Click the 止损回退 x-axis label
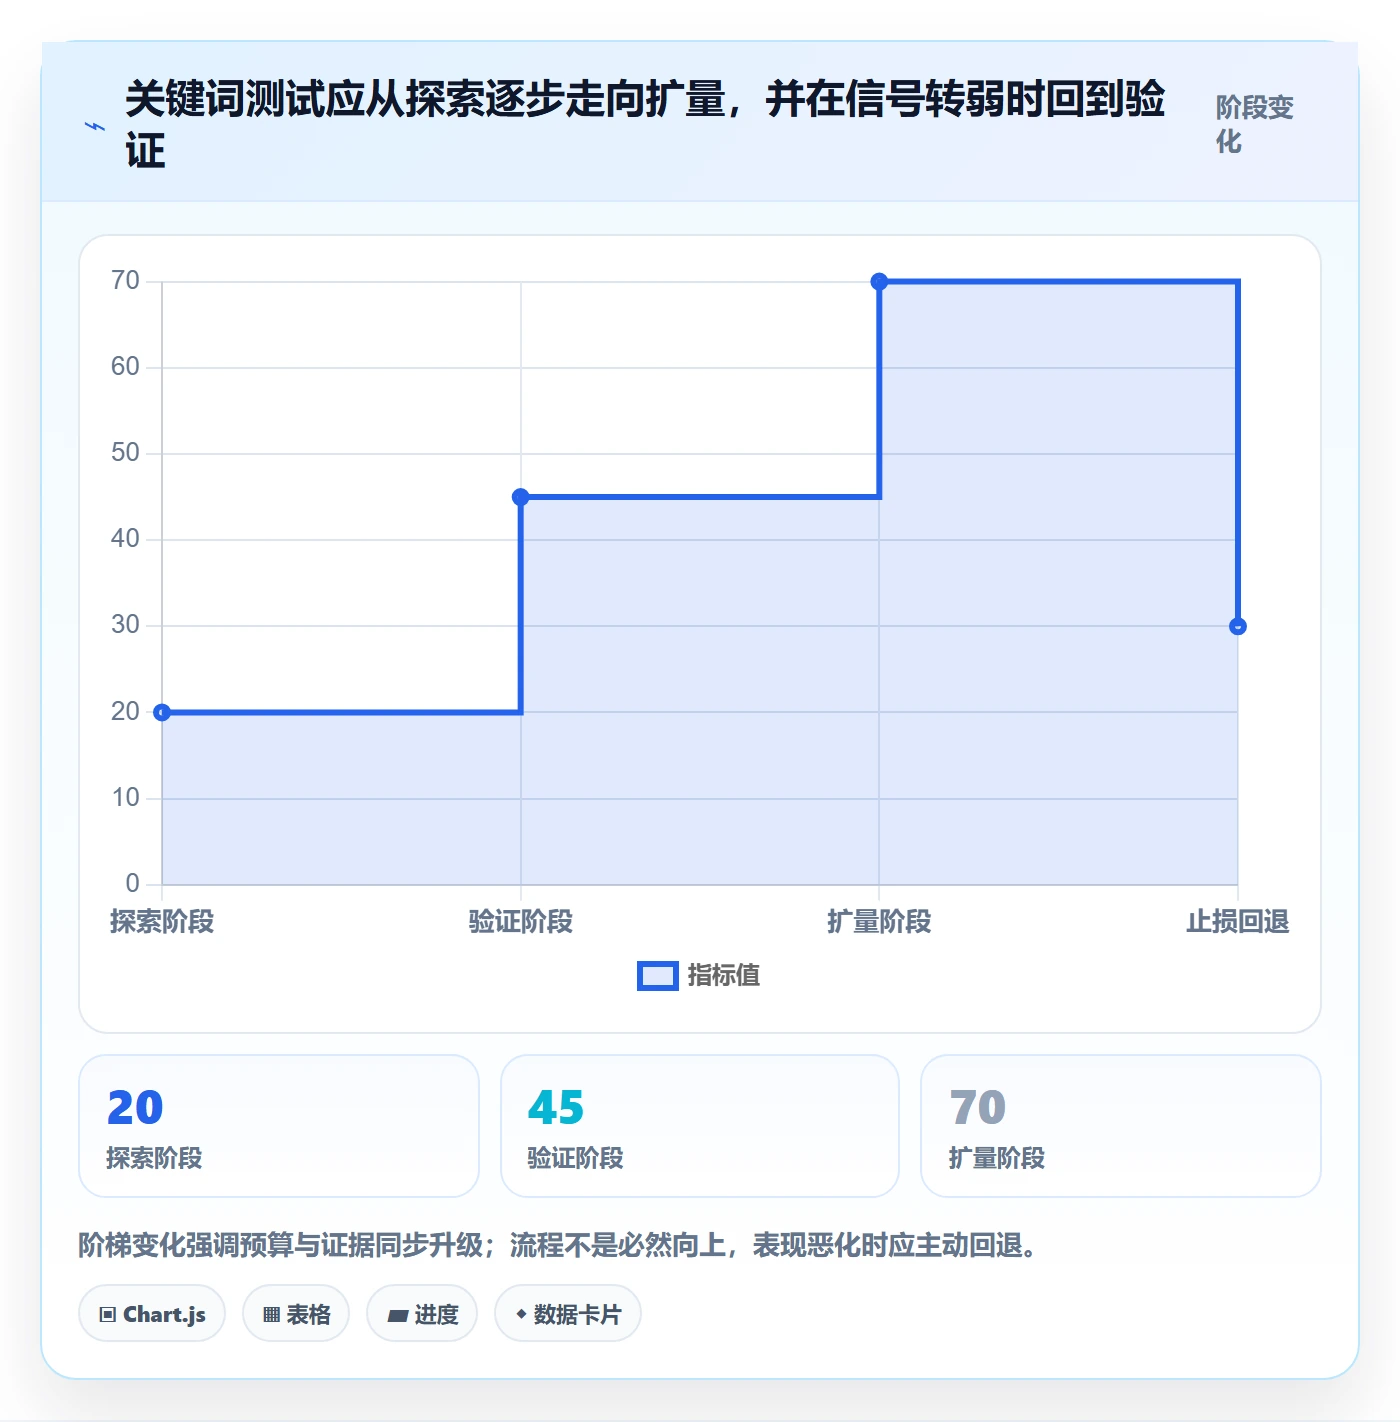The height and width of the screenshot is (1422, 1400). click(1238, 921)
